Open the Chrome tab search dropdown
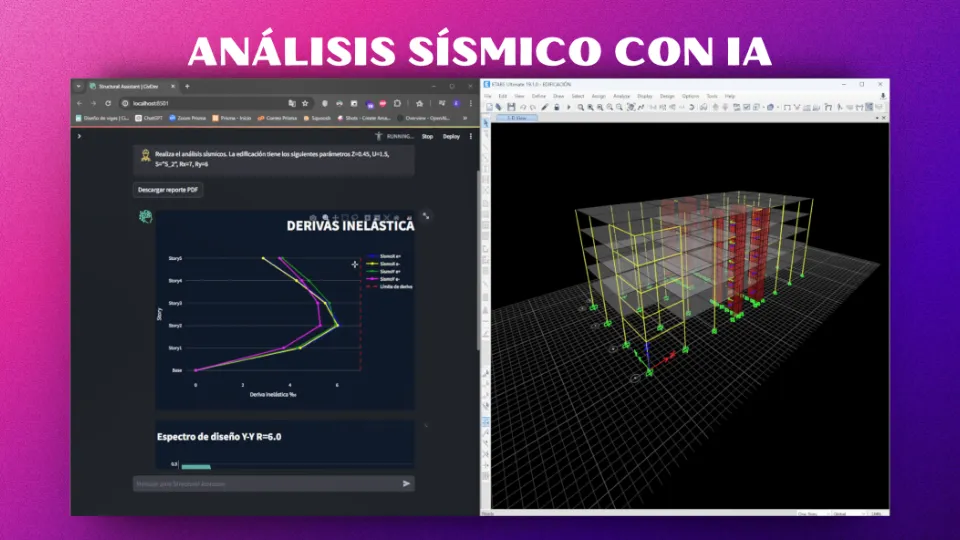This screenshot has height=540, width=960. pos(78,86)
